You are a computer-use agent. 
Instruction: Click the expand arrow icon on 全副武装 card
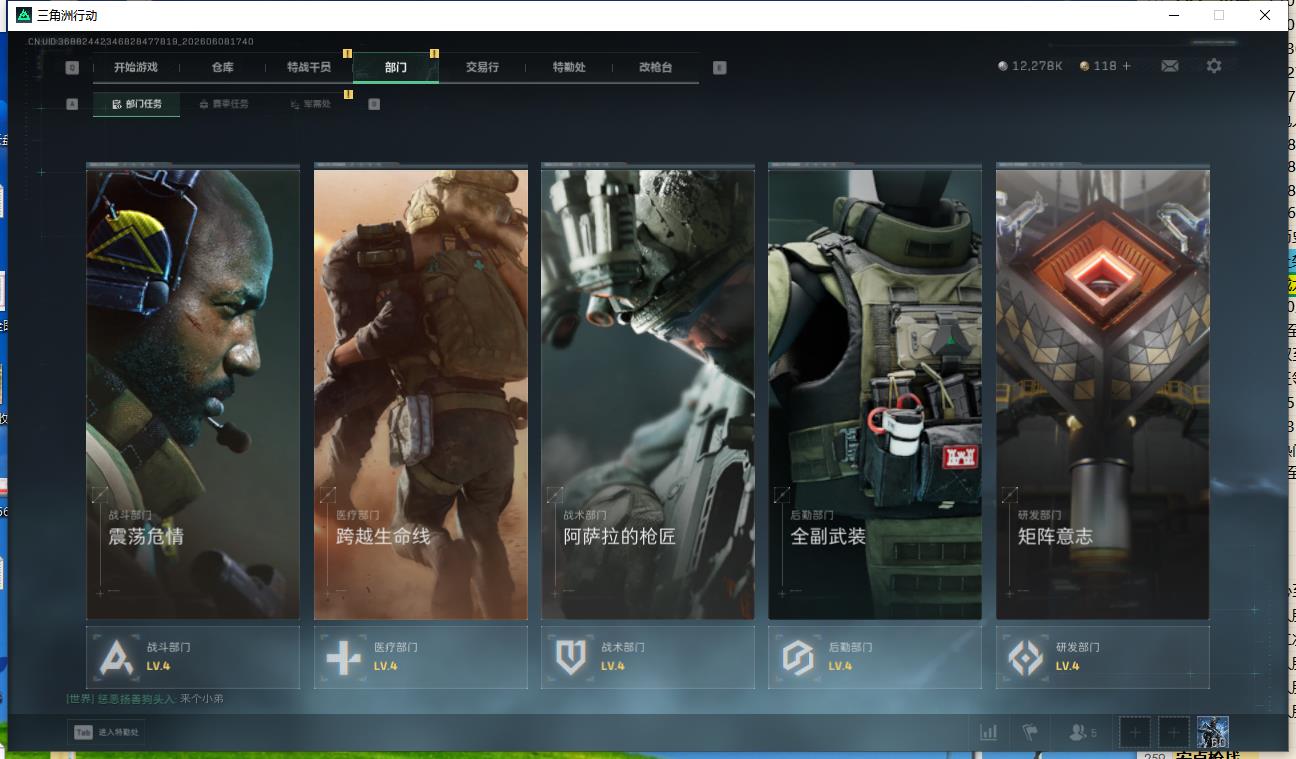[782, 494]
